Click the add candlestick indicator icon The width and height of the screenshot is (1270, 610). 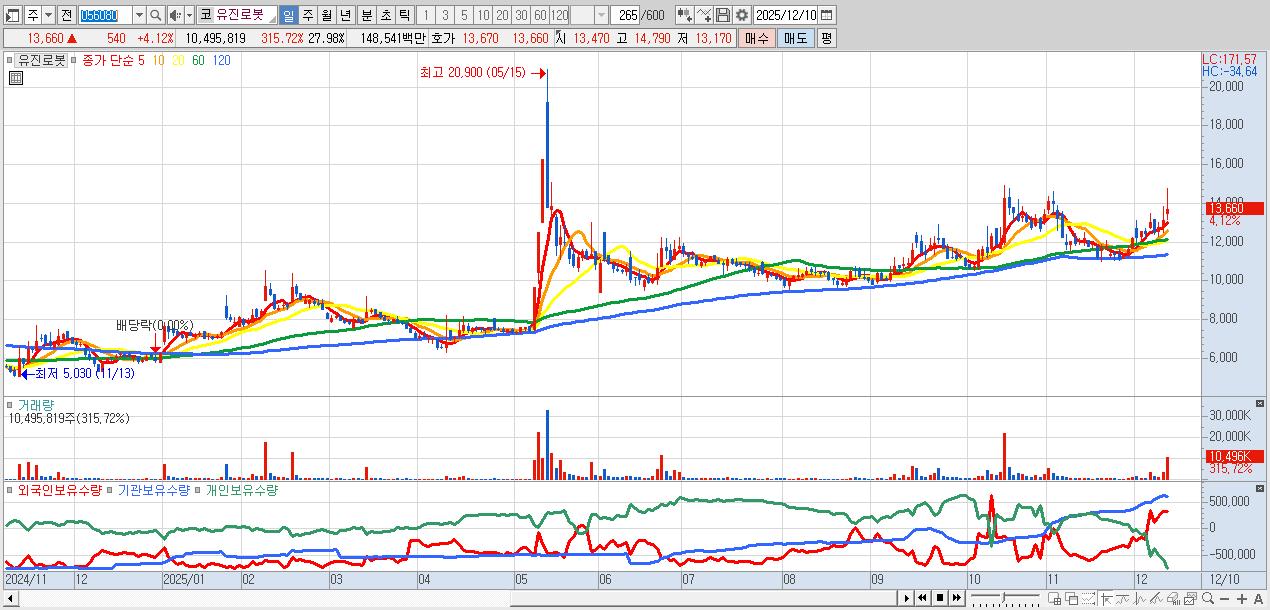(685, 15)
